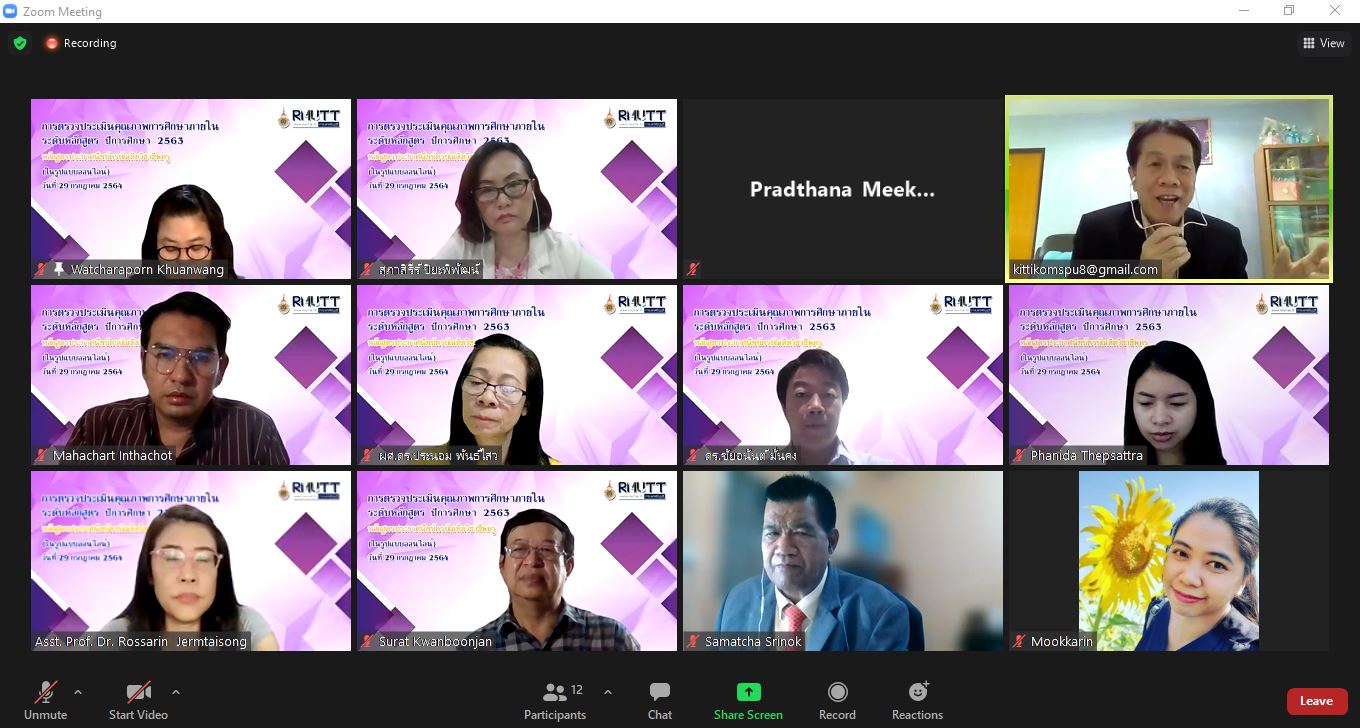The image size is (1360, 728).
Task: Select Samatcha Srinok video tile
Action: (x=842, y=561)
